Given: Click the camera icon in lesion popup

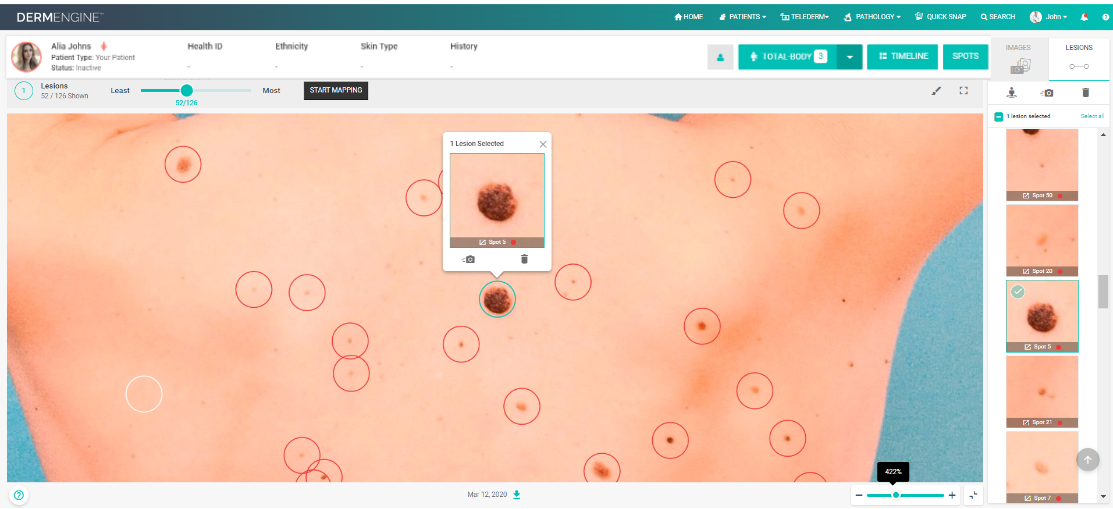Looking at the screenshot, I should [468, 259].
